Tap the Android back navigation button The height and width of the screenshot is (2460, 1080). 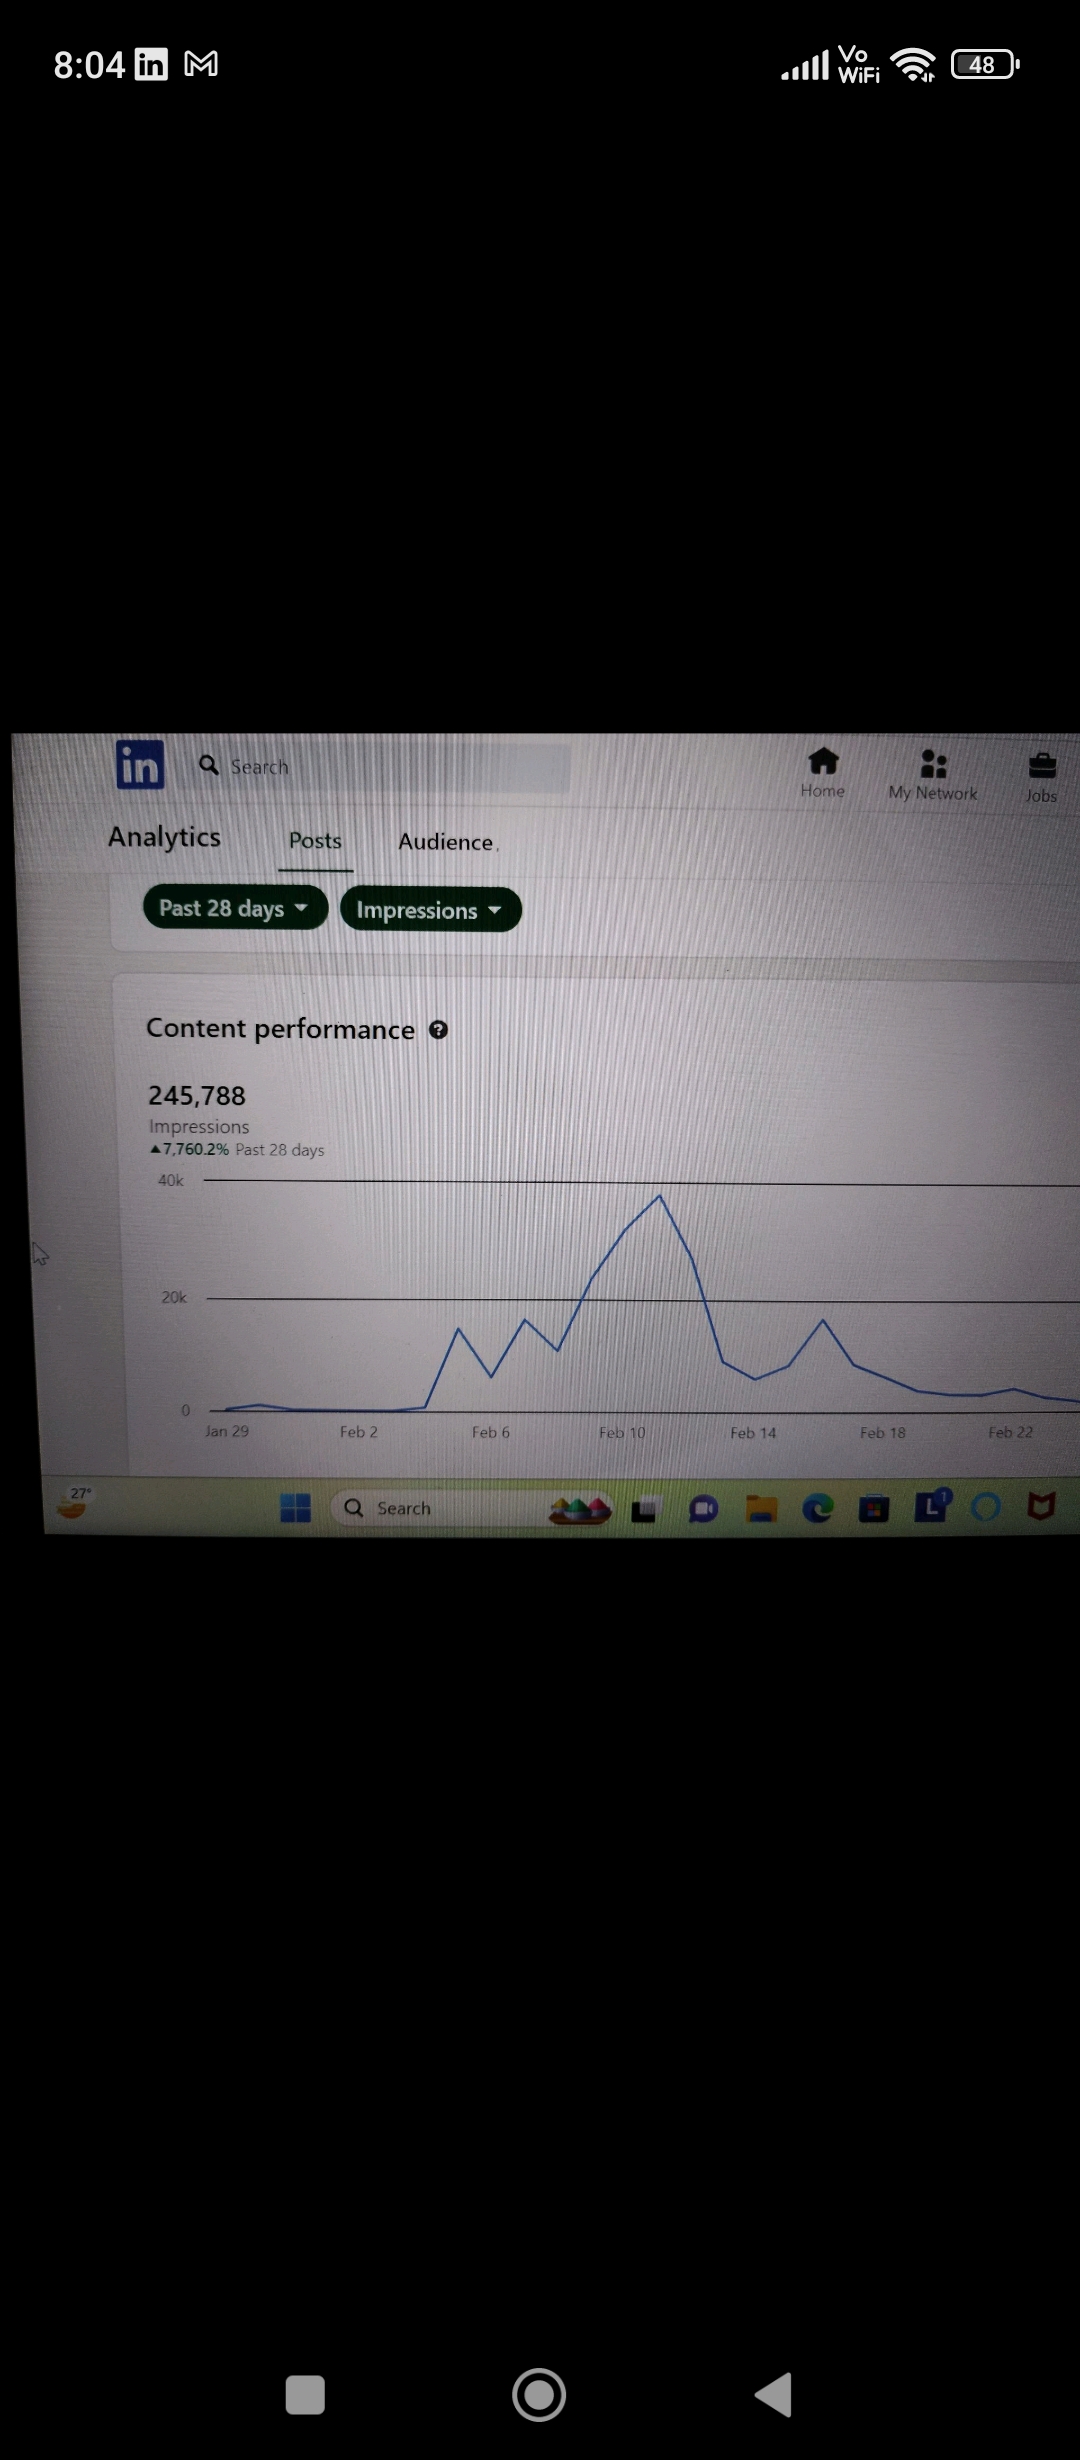point(774,2395)
